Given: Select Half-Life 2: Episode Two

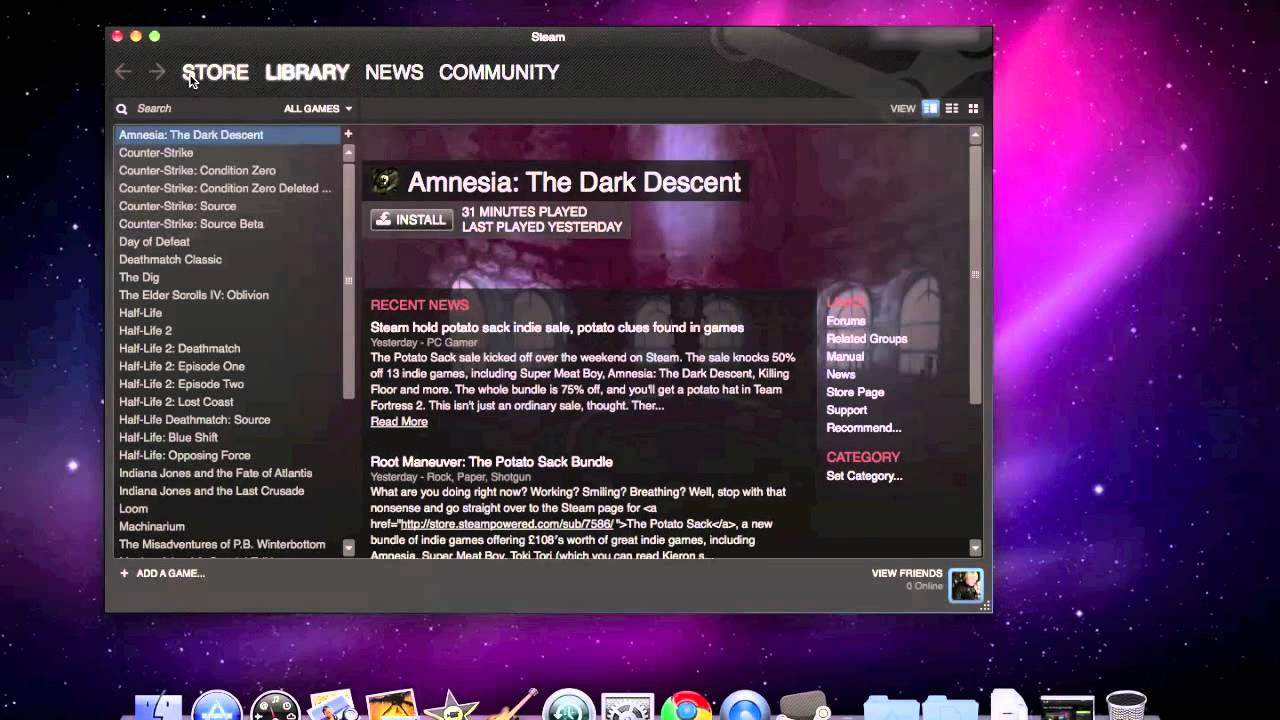Looking at the screenshot, I should (x=228, y=384).
